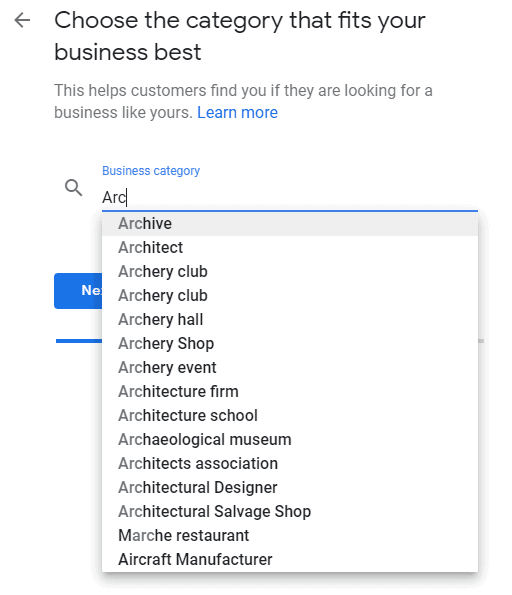Select Marche restaurant suggestion
The width and height of the screenshot is (512, 595).
(290, 535)
